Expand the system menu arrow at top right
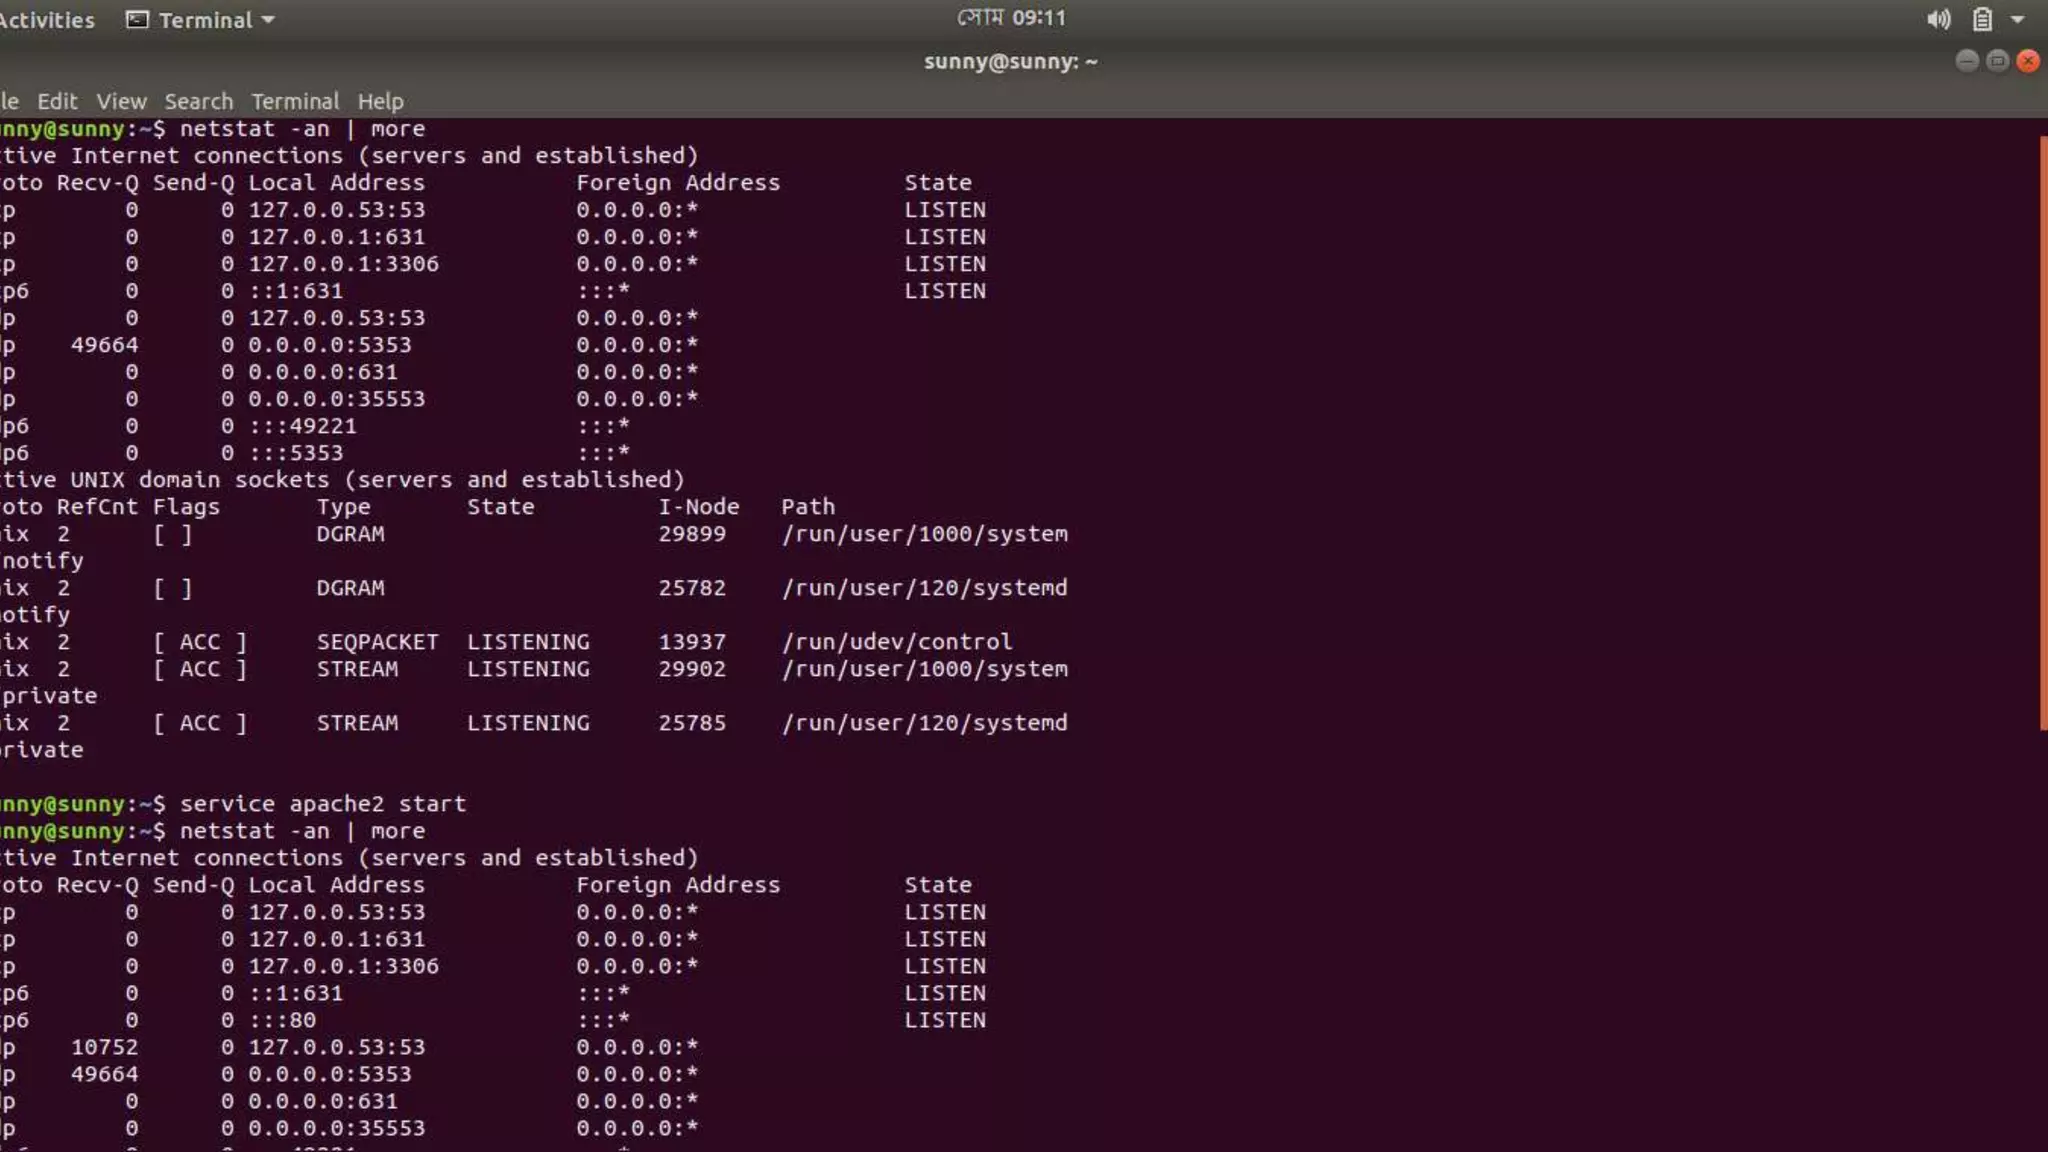Viewport: 2048px width, 1152px height. click(2018, 20)
